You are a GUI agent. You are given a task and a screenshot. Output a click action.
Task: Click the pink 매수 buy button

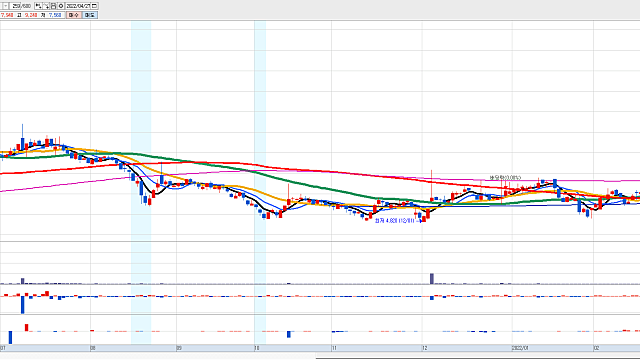pos(73,15)
